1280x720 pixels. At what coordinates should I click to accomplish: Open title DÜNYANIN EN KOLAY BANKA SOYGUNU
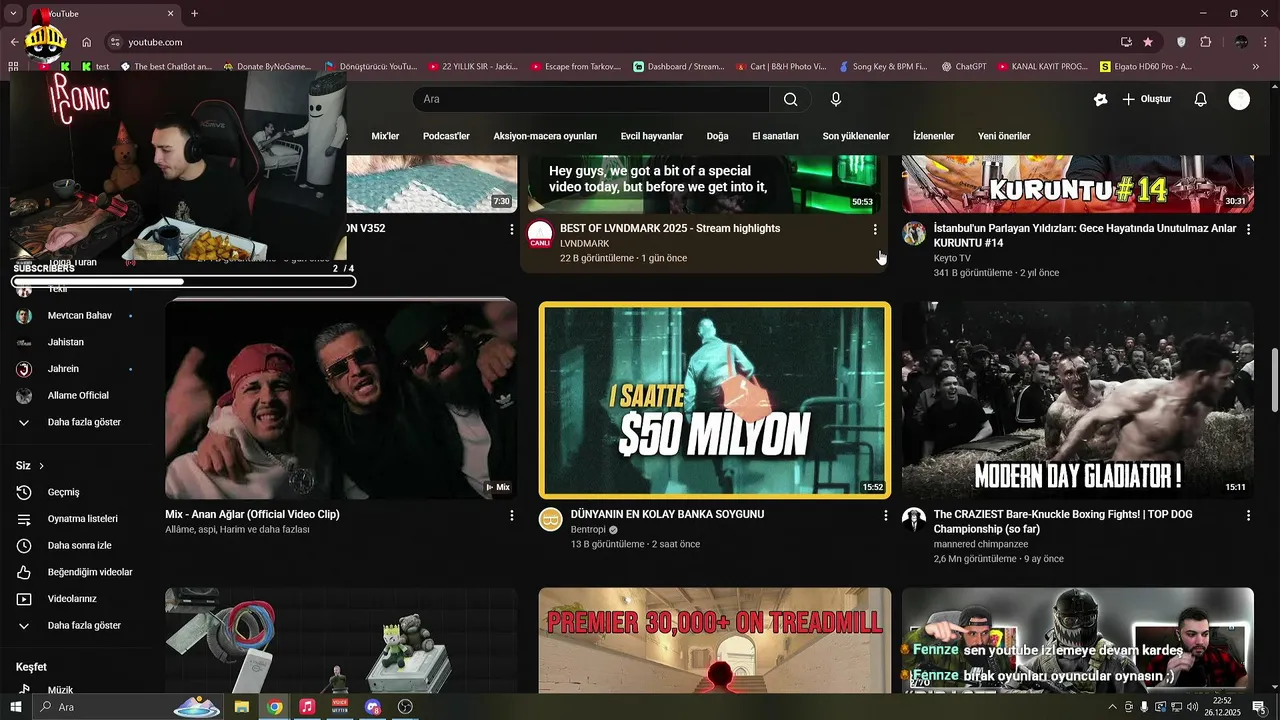(667, 514)
